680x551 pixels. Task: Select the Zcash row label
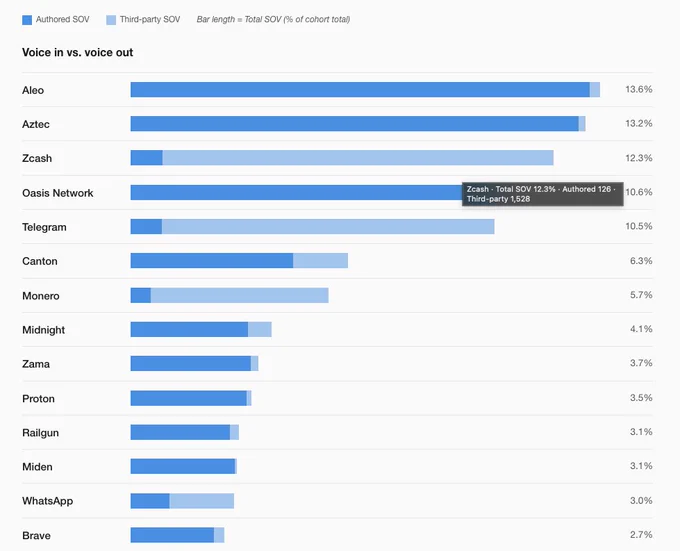tap(37, 158)
